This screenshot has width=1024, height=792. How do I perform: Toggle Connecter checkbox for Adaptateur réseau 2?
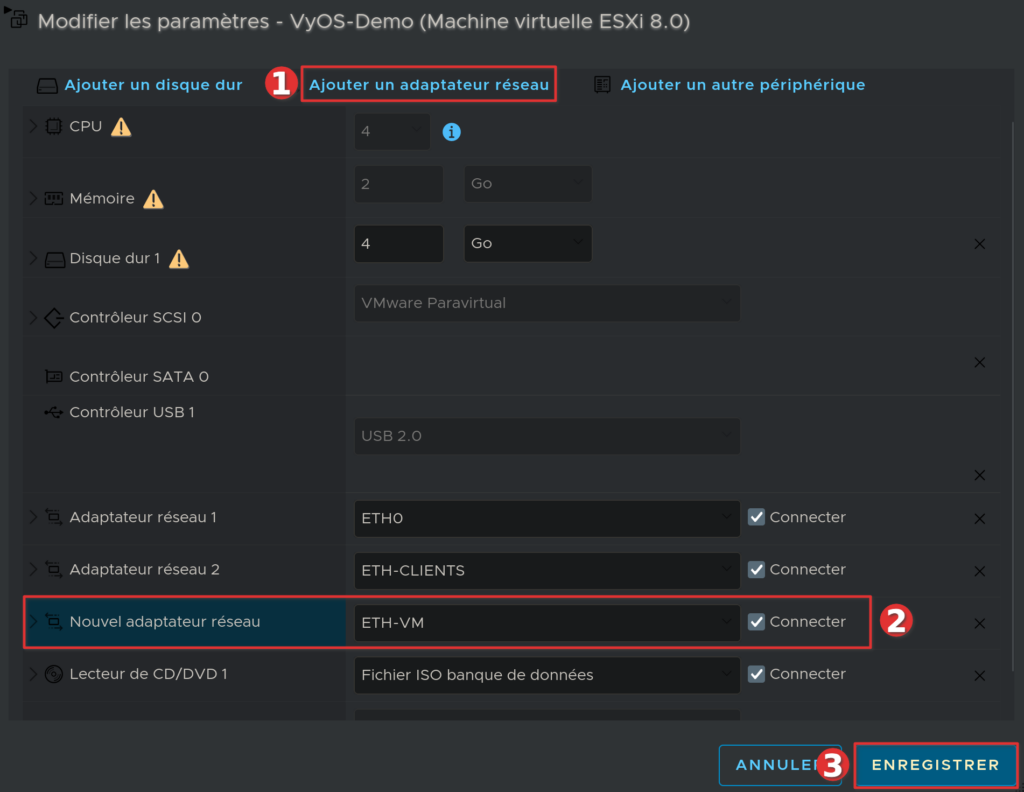click(757, 569)
